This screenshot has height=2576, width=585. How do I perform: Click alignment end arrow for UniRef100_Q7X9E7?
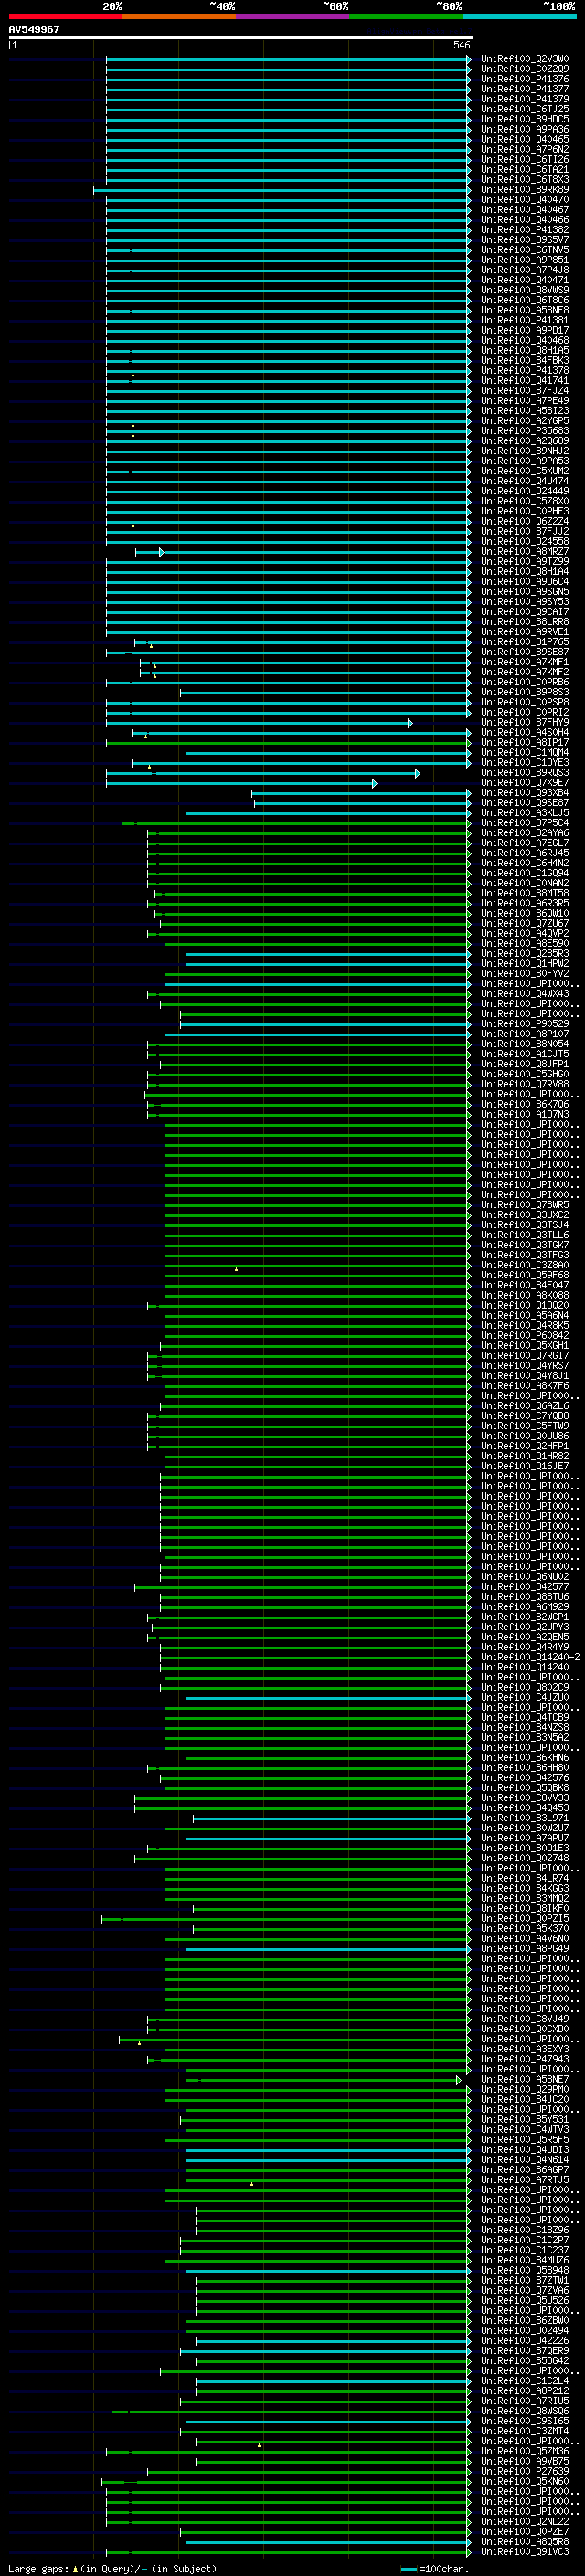pos(374,783)
